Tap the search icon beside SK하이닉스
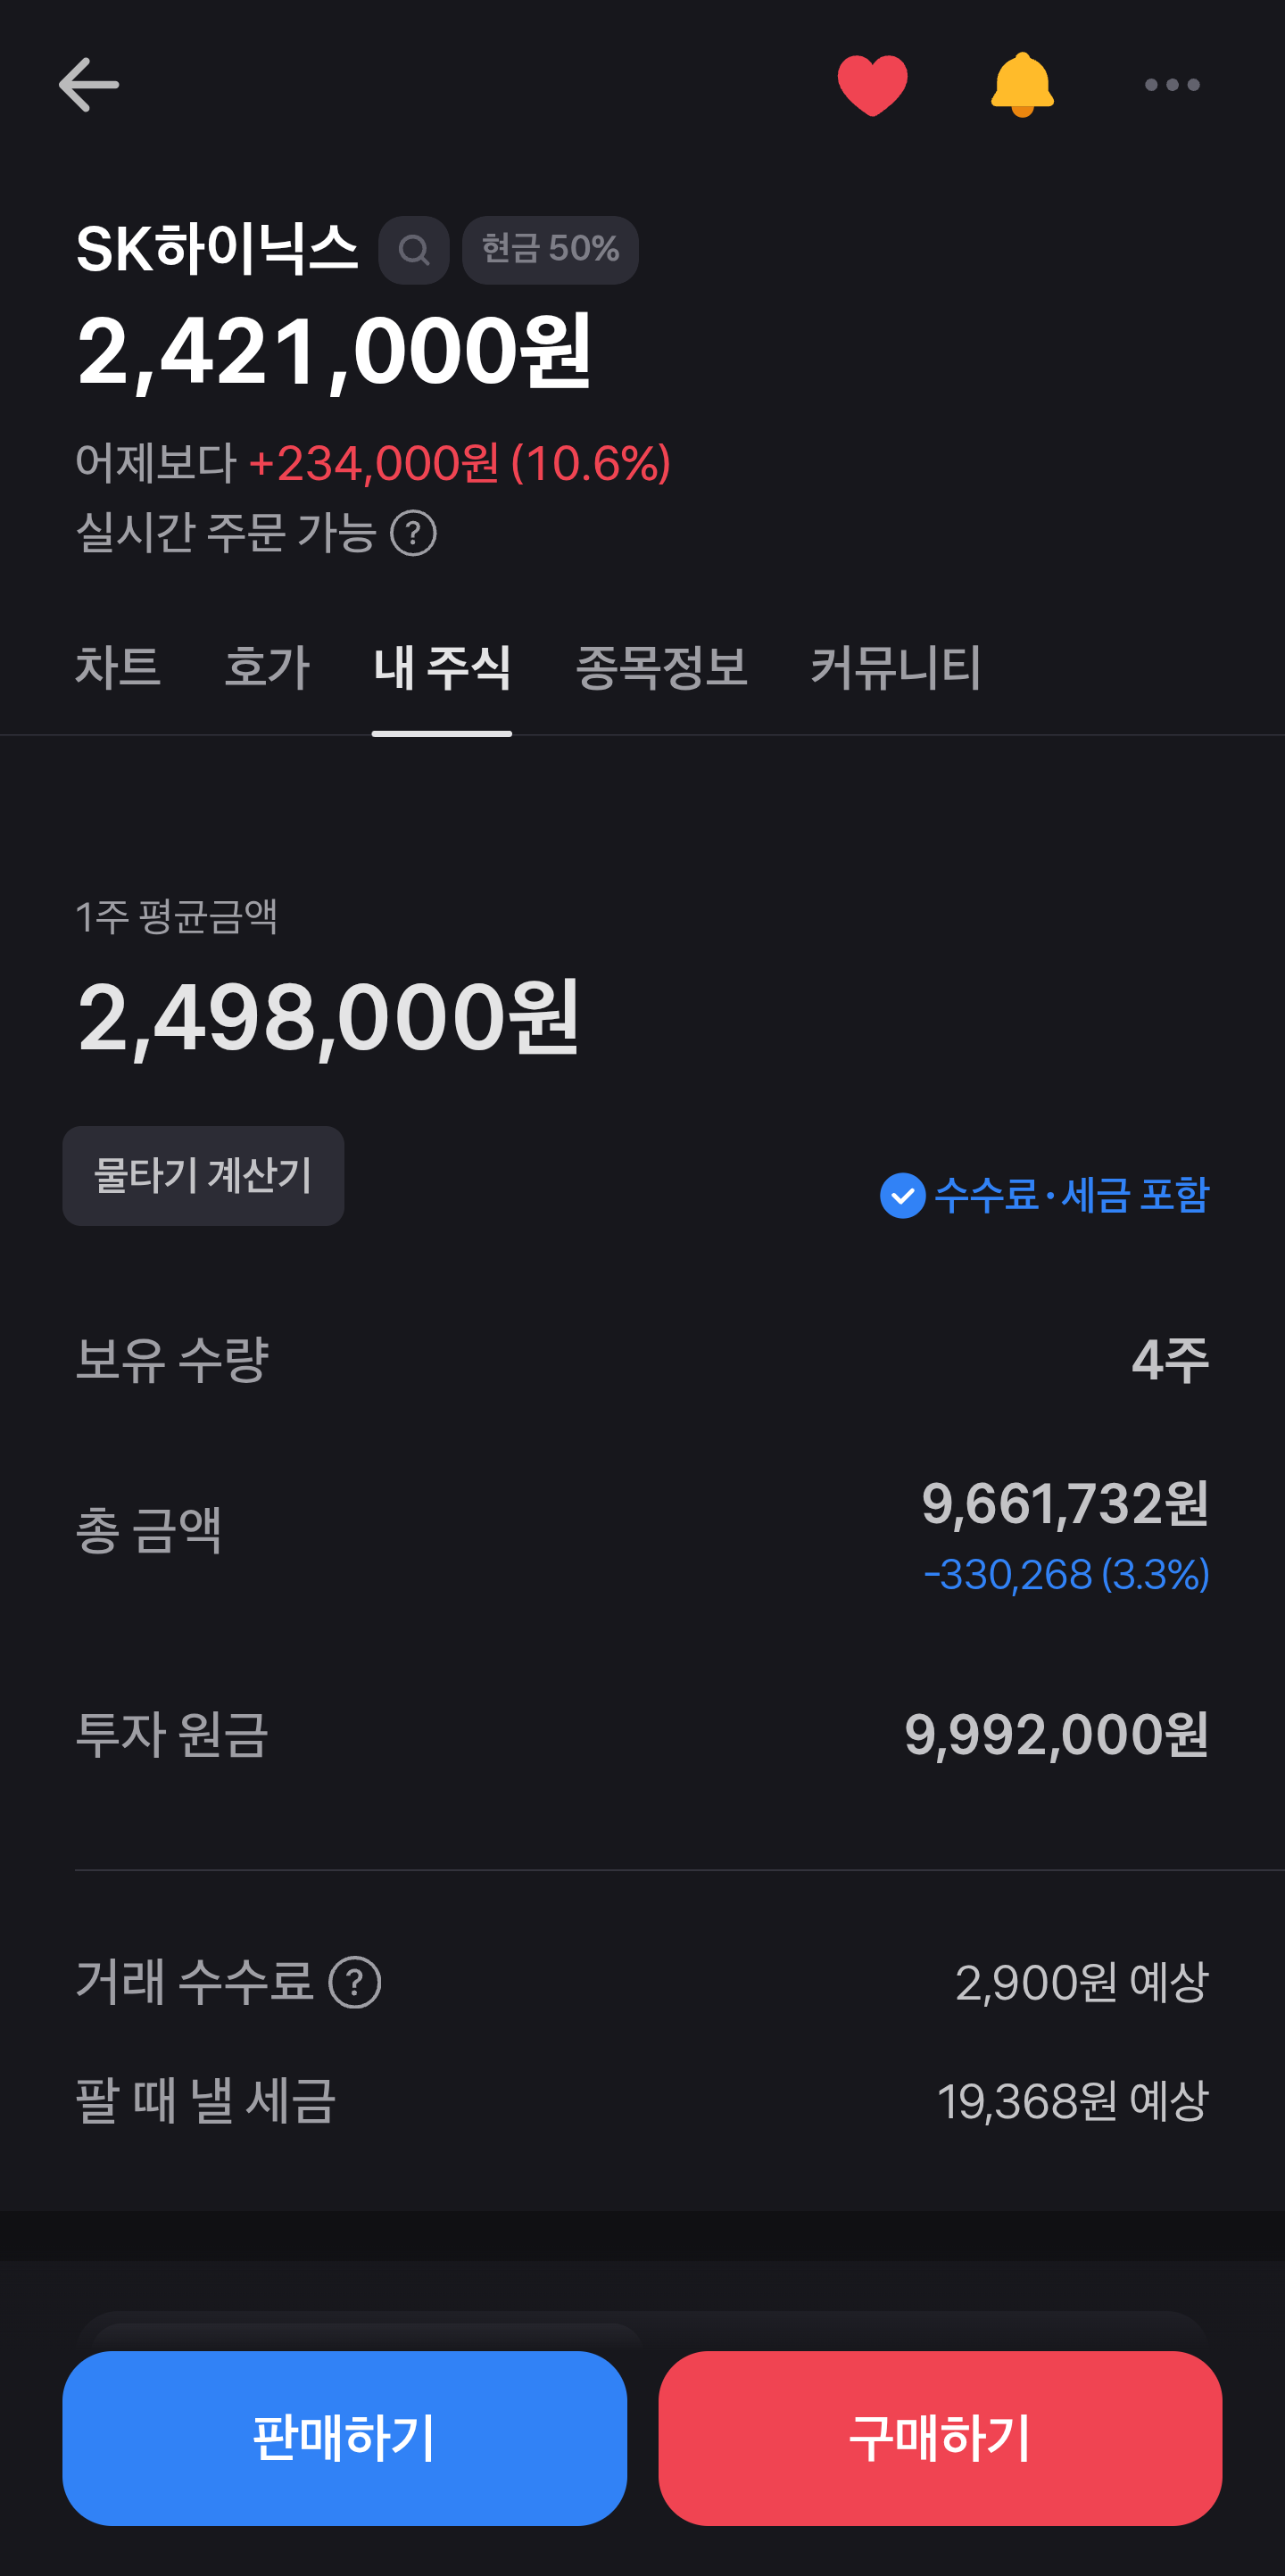Screen dimensions: 1285x2576 (414, 250)
